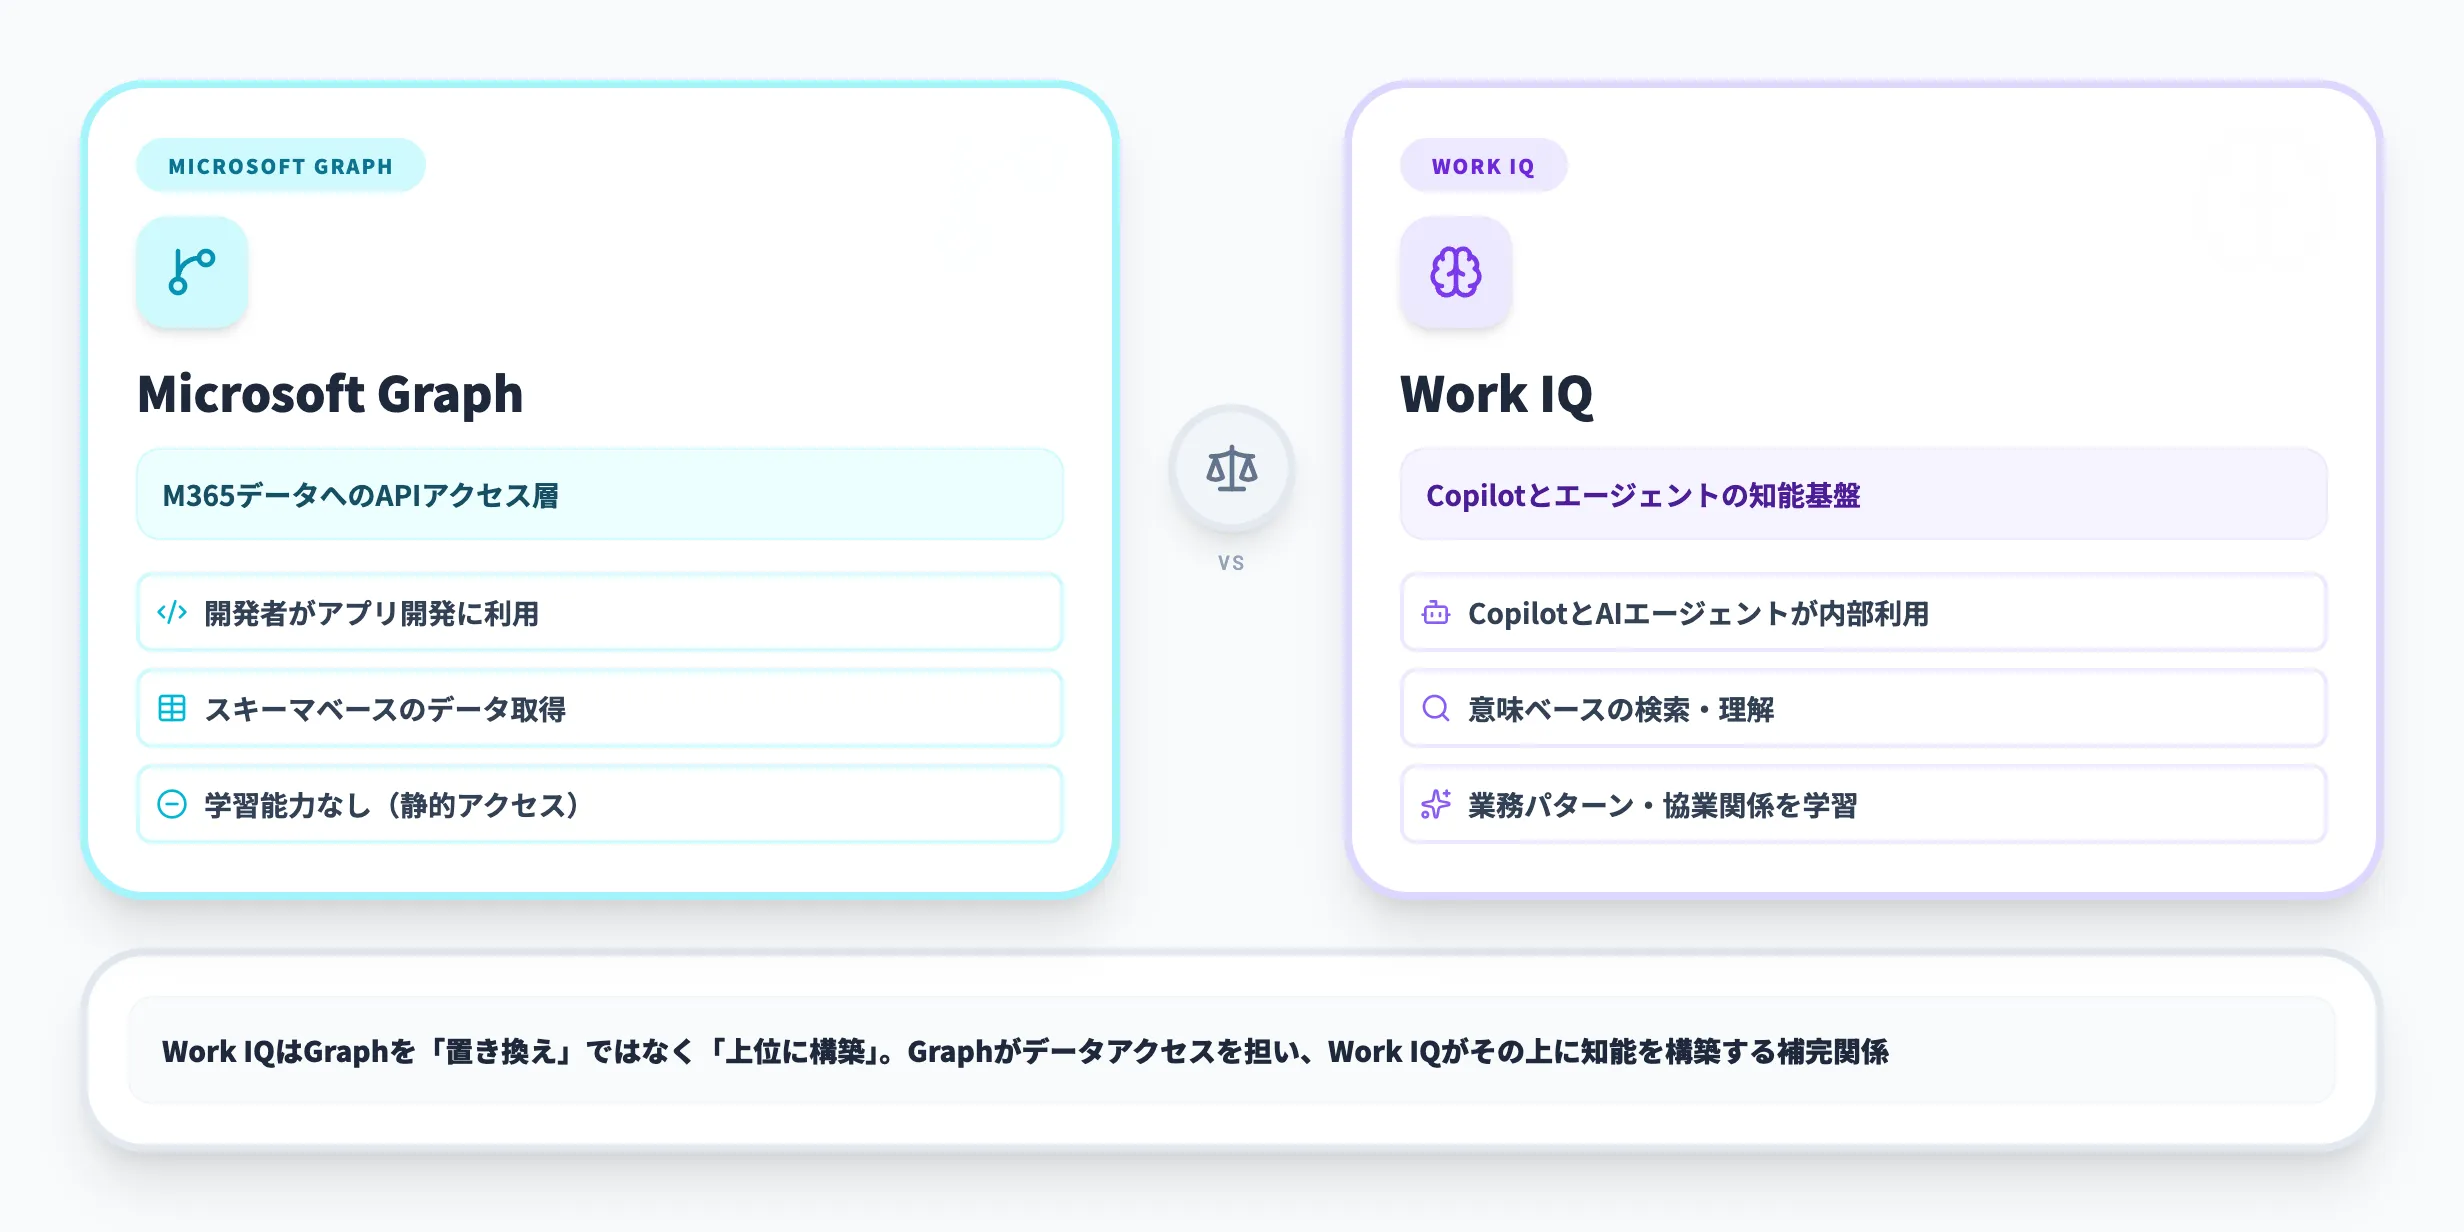Screen dimensions: 2464x1232
Task: Select the robot icon beside CopilotとAIエージェントが内部利用
Action: pos(1435,613)
